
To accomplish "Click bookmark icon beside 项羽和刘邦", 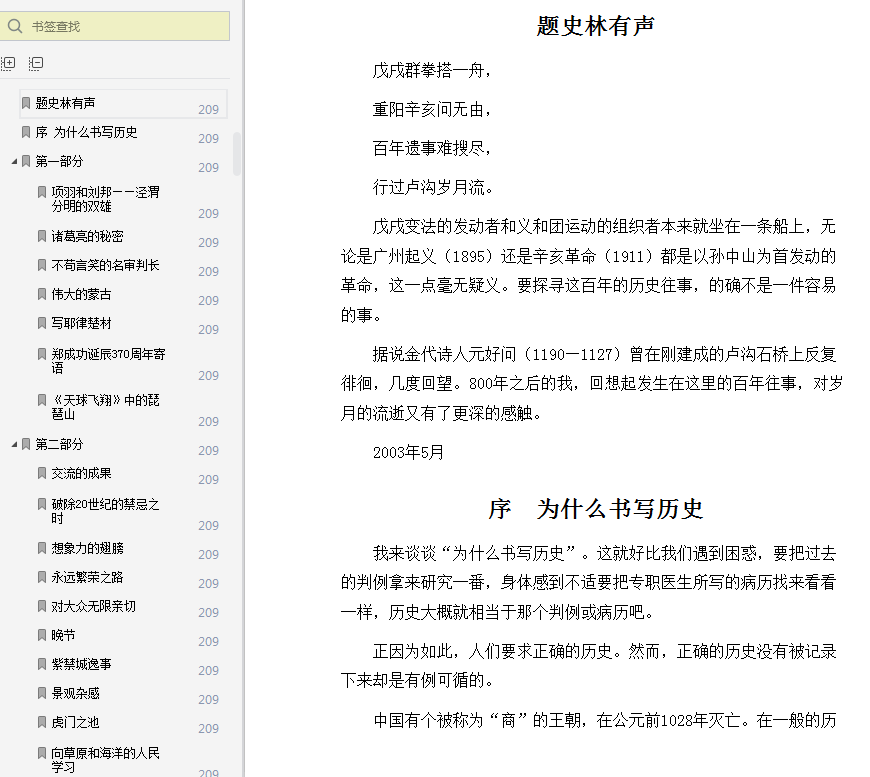I will click(42, 192).
